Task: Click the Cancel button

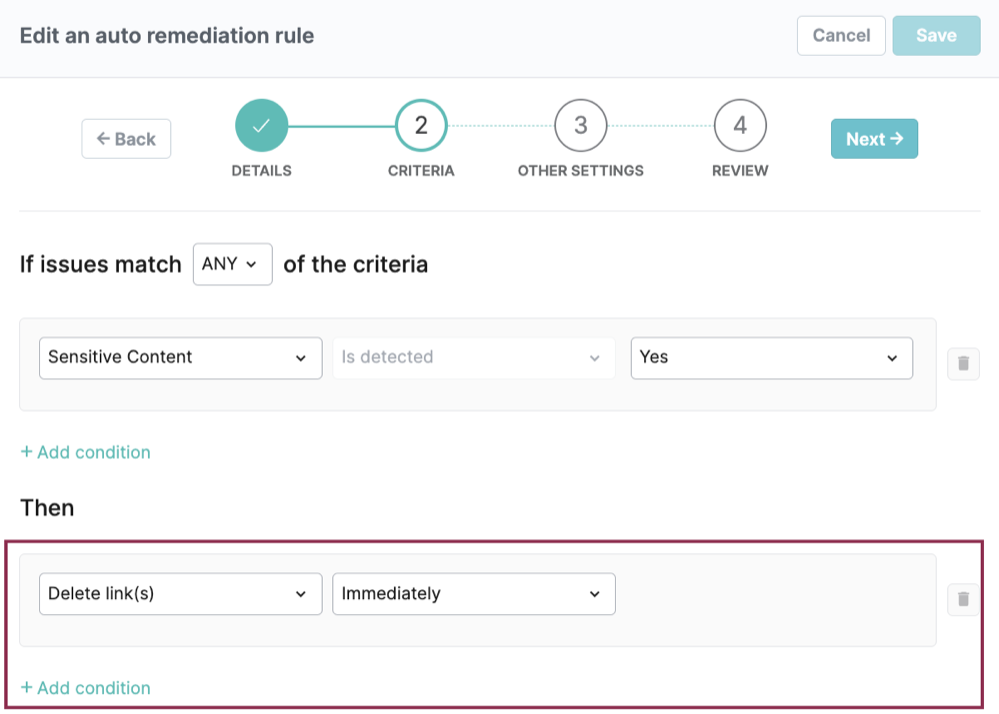Action: pos(841,36)
